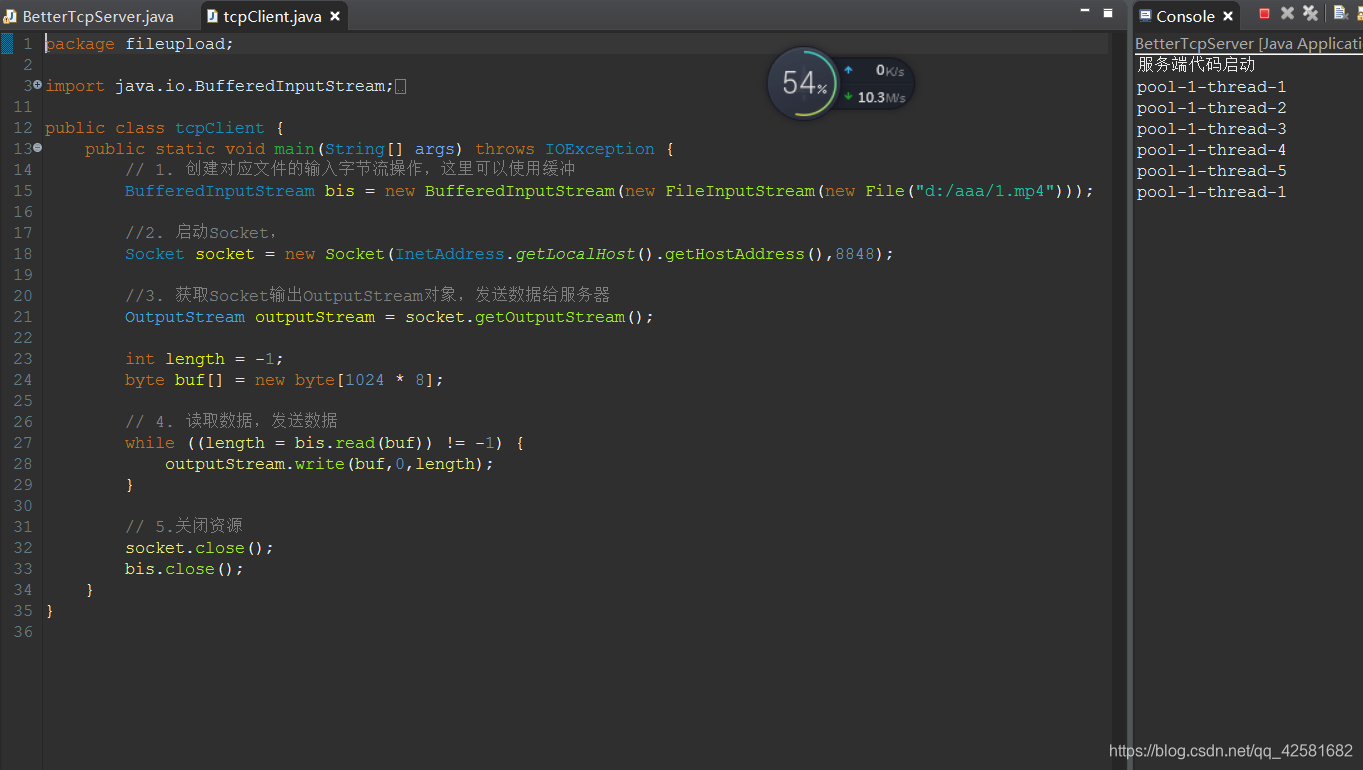Click 'FileInputStream' on line 15
Image resolution: width=1363 pixels, height=770 pixels.
click(740, 191)
